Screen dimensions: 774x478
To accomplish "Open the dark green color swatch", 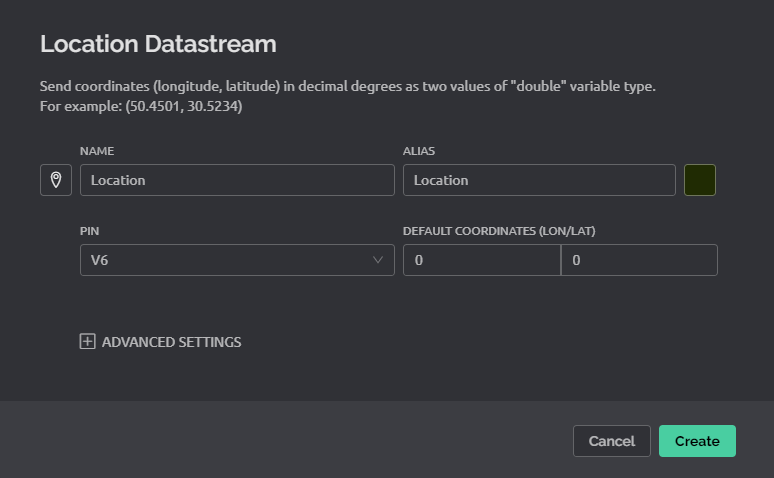I will 699,180.
